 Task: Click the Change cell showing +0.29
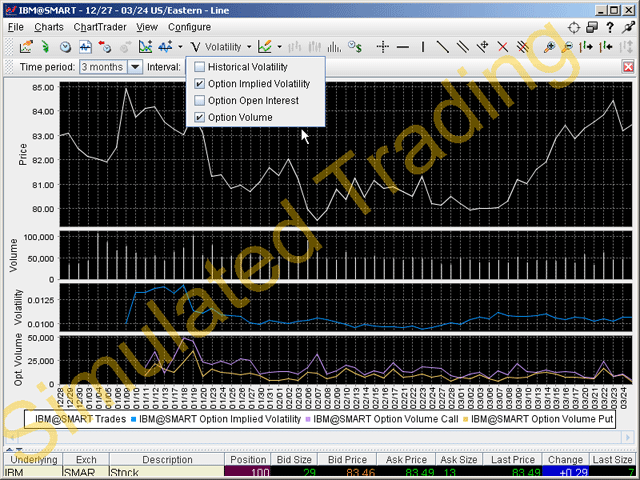click(x=565, y=473)
